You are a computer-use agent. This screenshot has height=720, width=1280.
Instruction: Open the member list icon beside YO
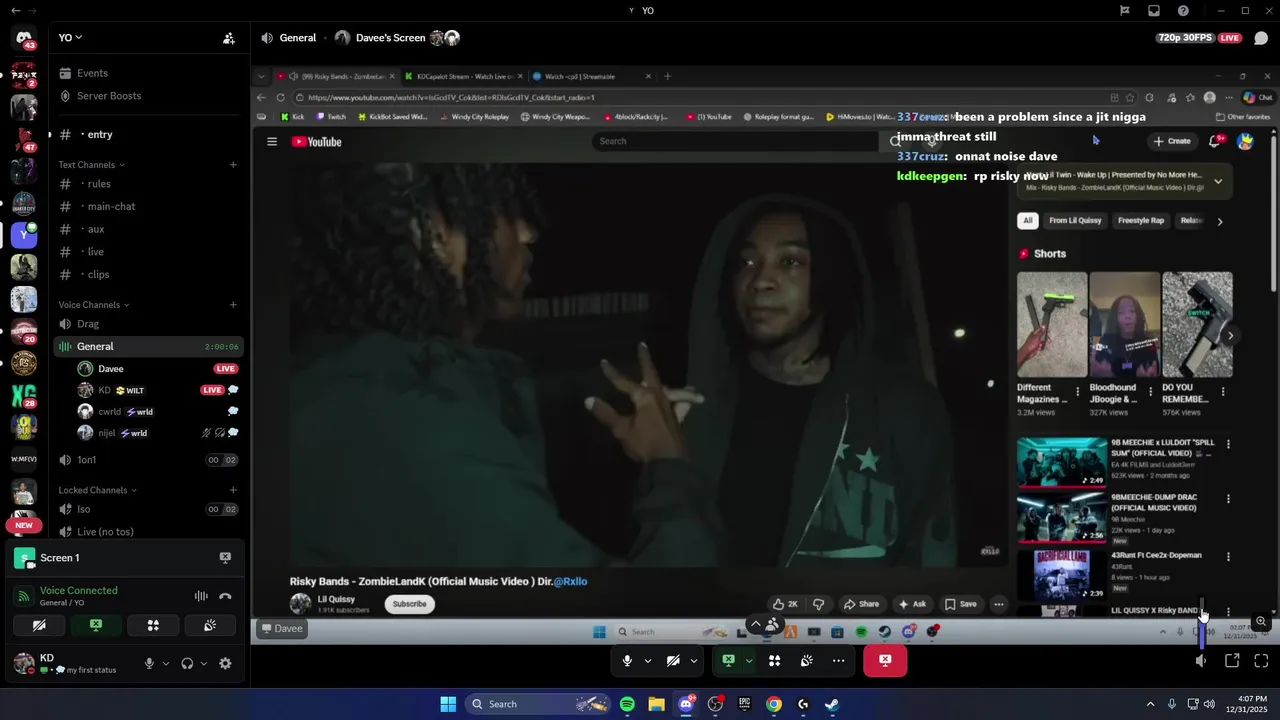pos(229,38)
